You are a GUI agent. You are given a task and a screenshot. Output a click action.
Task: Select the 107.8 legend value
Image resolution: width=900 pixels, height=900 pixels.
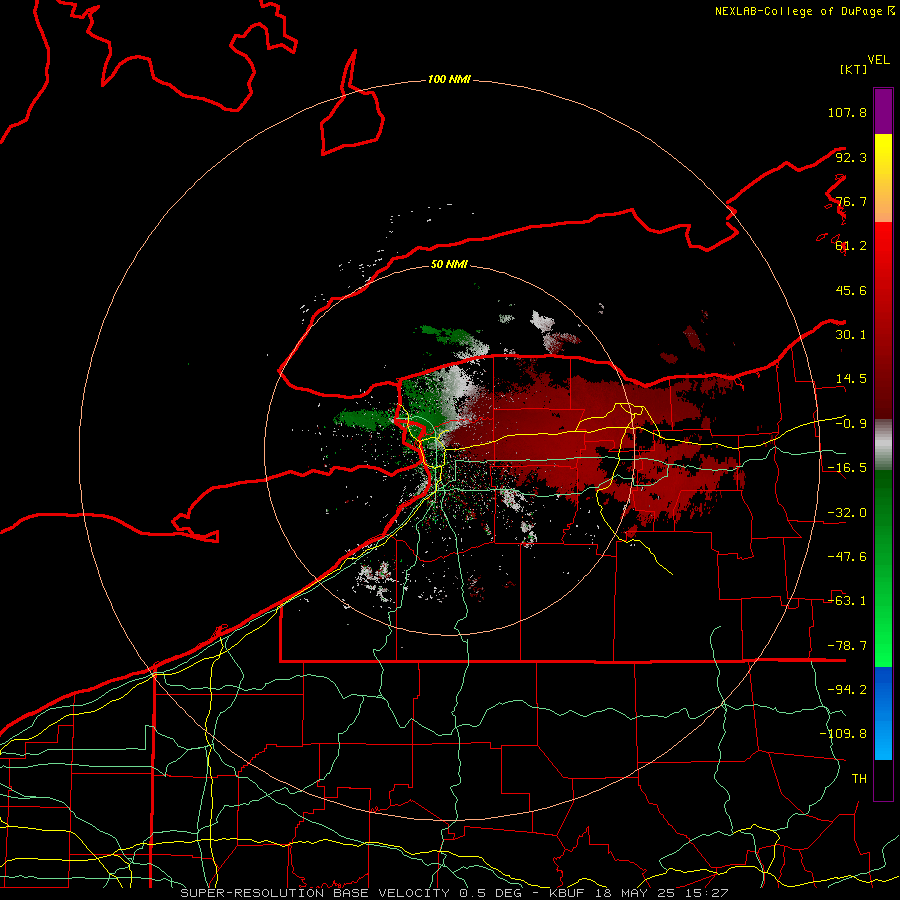click(847, 112)
